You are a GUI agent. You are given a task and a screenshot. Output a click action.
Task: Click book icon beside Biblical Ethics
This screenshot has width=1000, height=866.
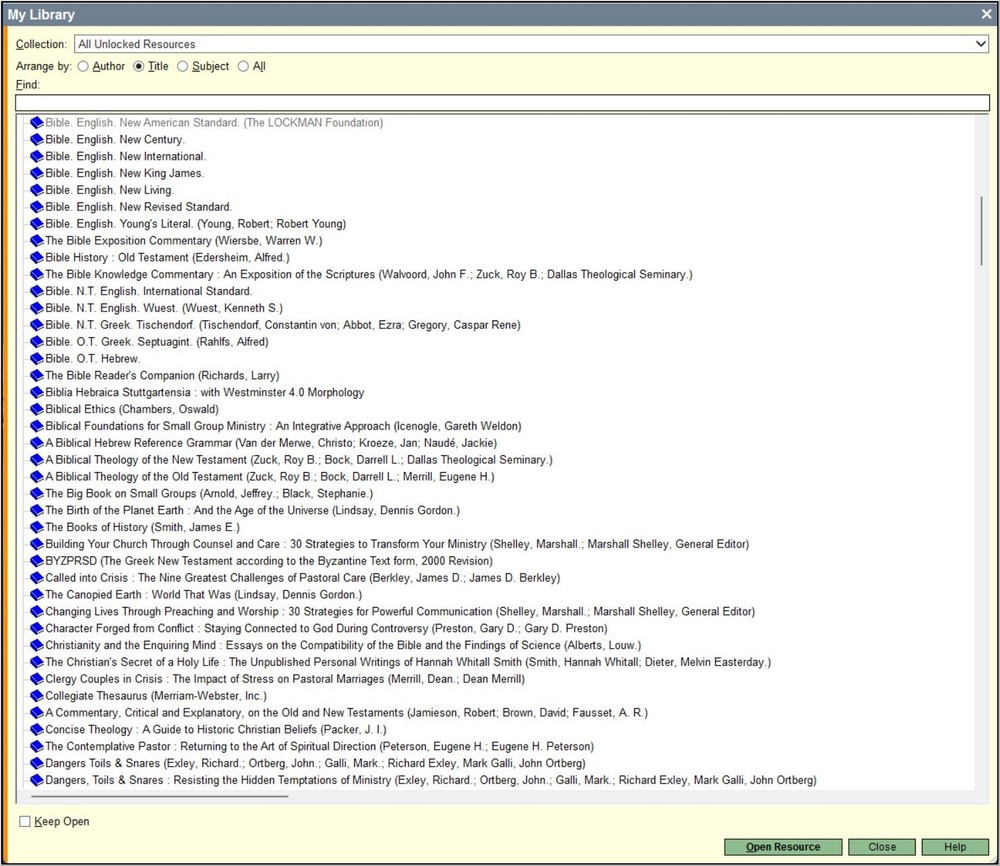tap(37, 409)
